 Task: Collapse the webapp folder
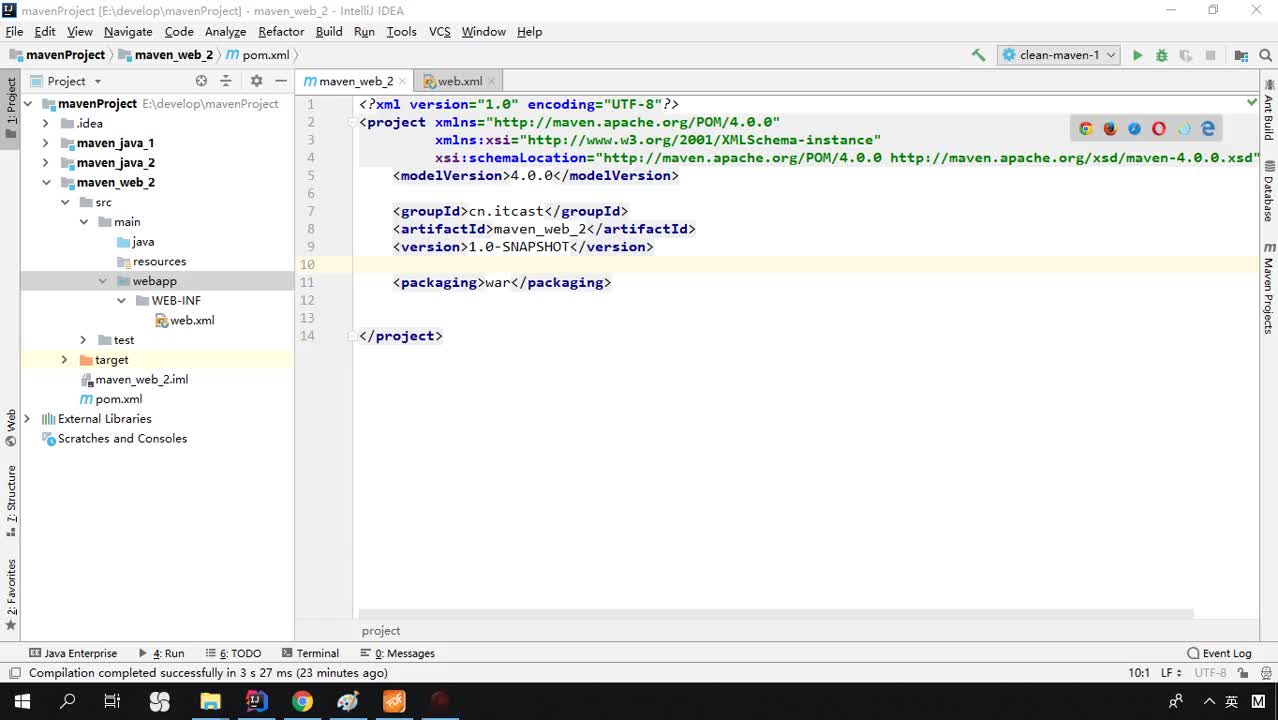(102, 282)
